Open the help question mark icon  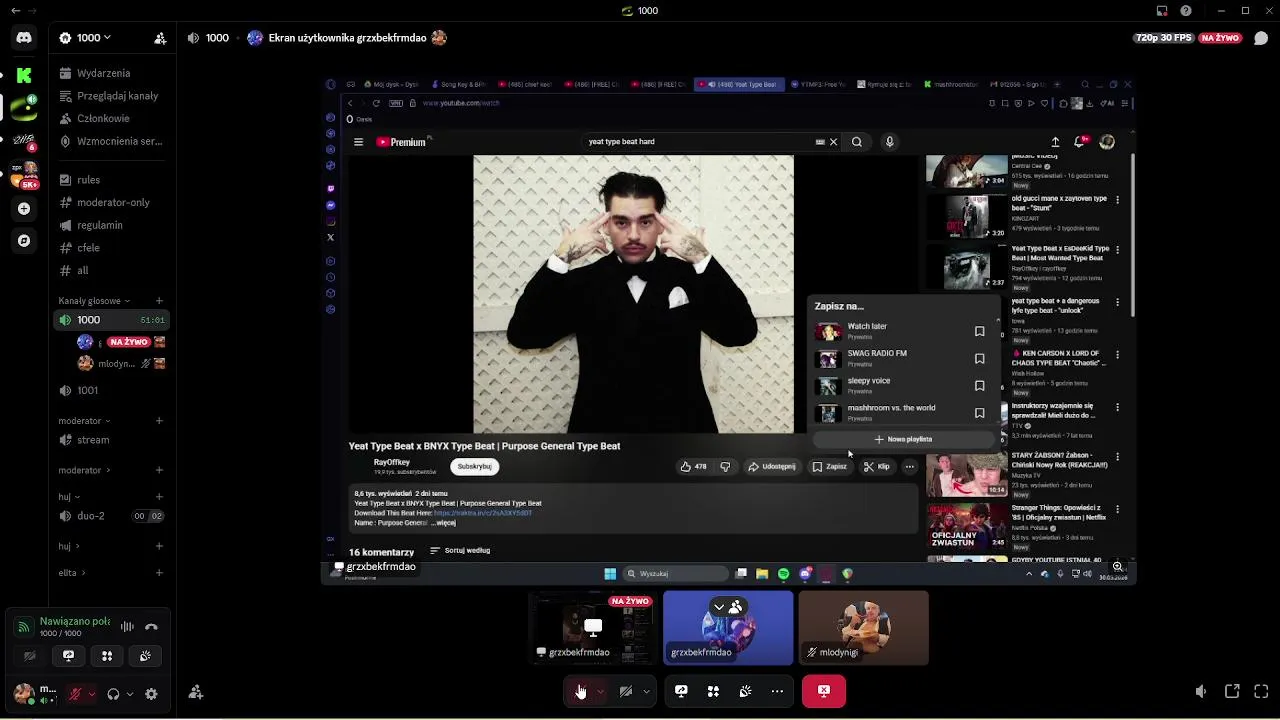click(x=1186, y=11)
